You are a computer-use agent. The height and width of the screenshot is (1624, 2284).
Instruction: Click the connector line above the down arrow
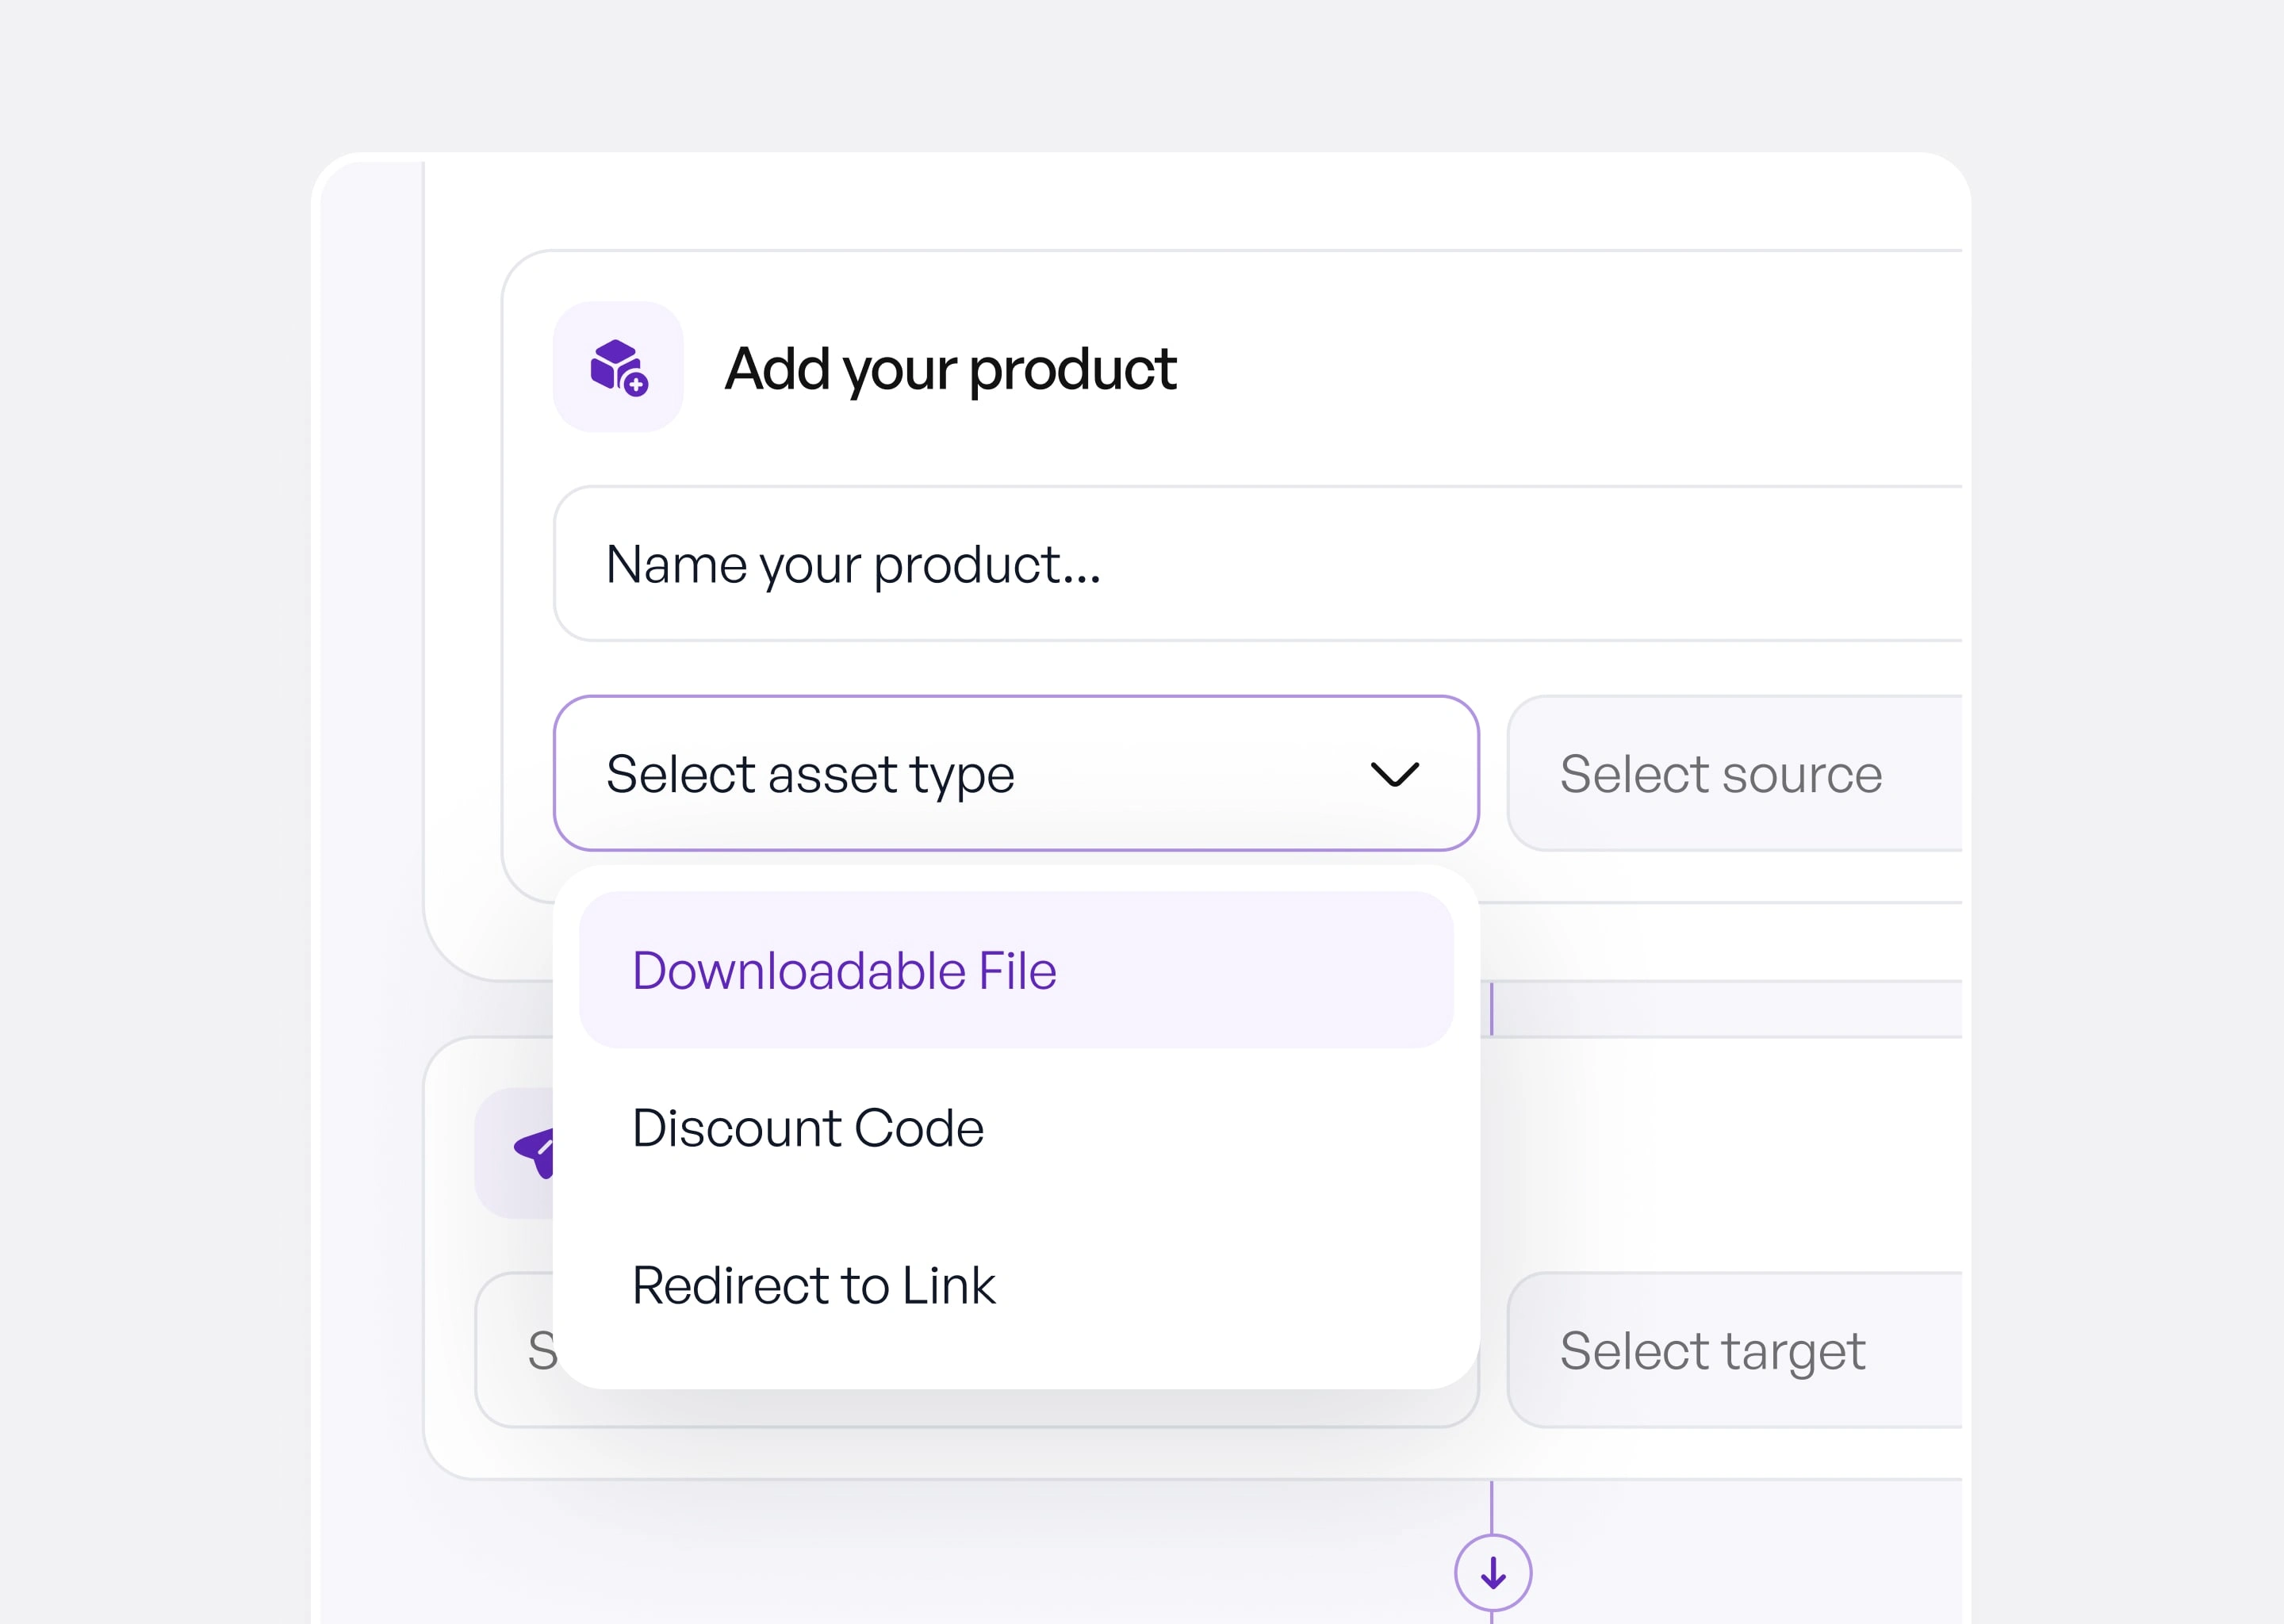(1491, 1506)
